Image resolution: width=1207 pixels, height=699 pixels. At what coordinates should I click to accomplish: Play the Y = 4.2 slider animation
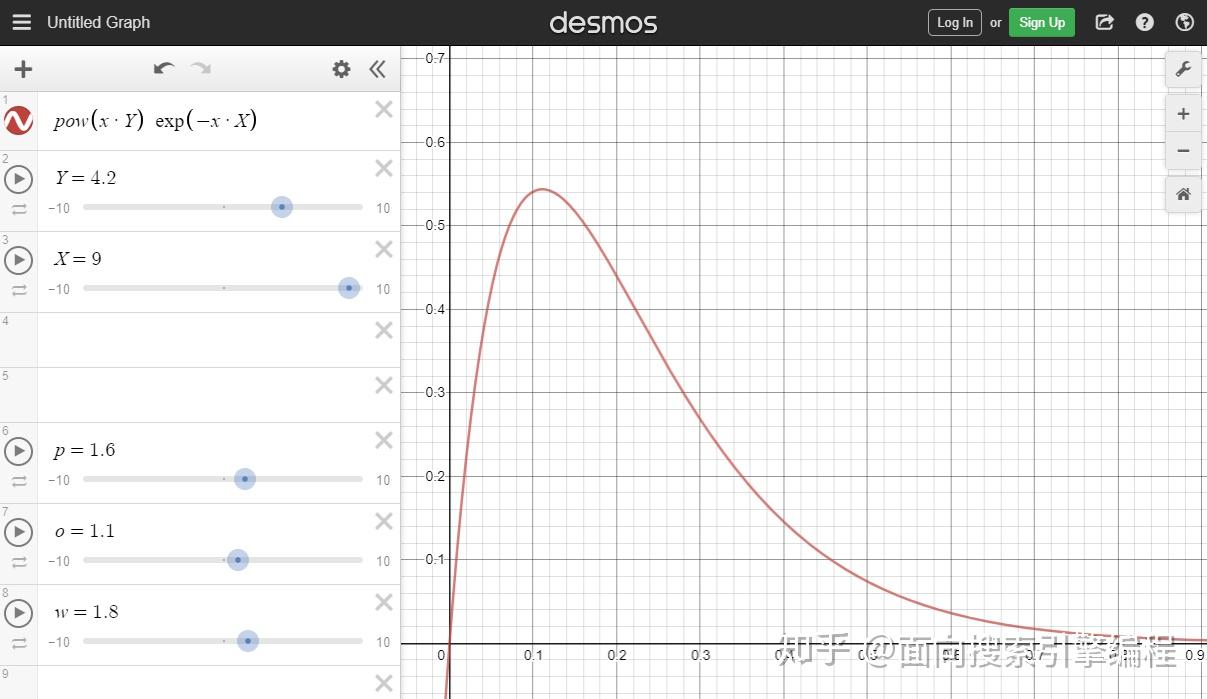(19, 179)
